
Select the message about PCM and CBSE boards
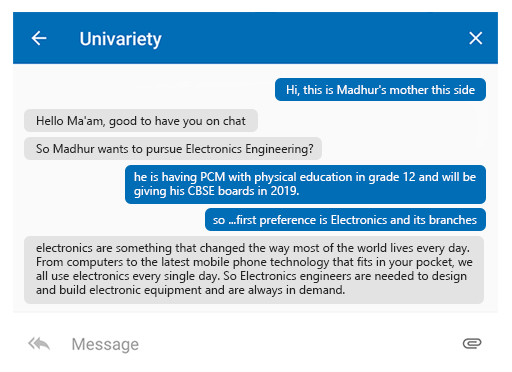point(305,184)
